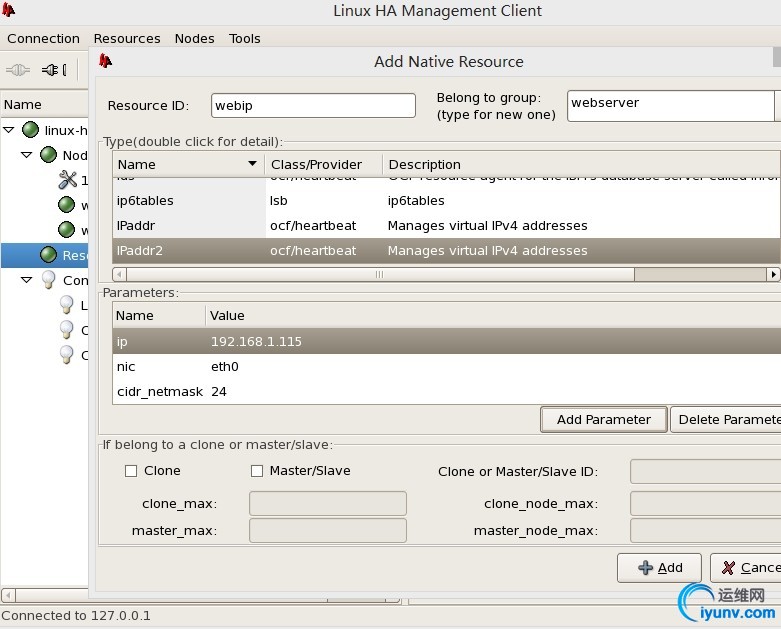Screen dimensions: 781x629
Task: Select the highlighted Resources green circle icon
Action: [x=48, y=254]
